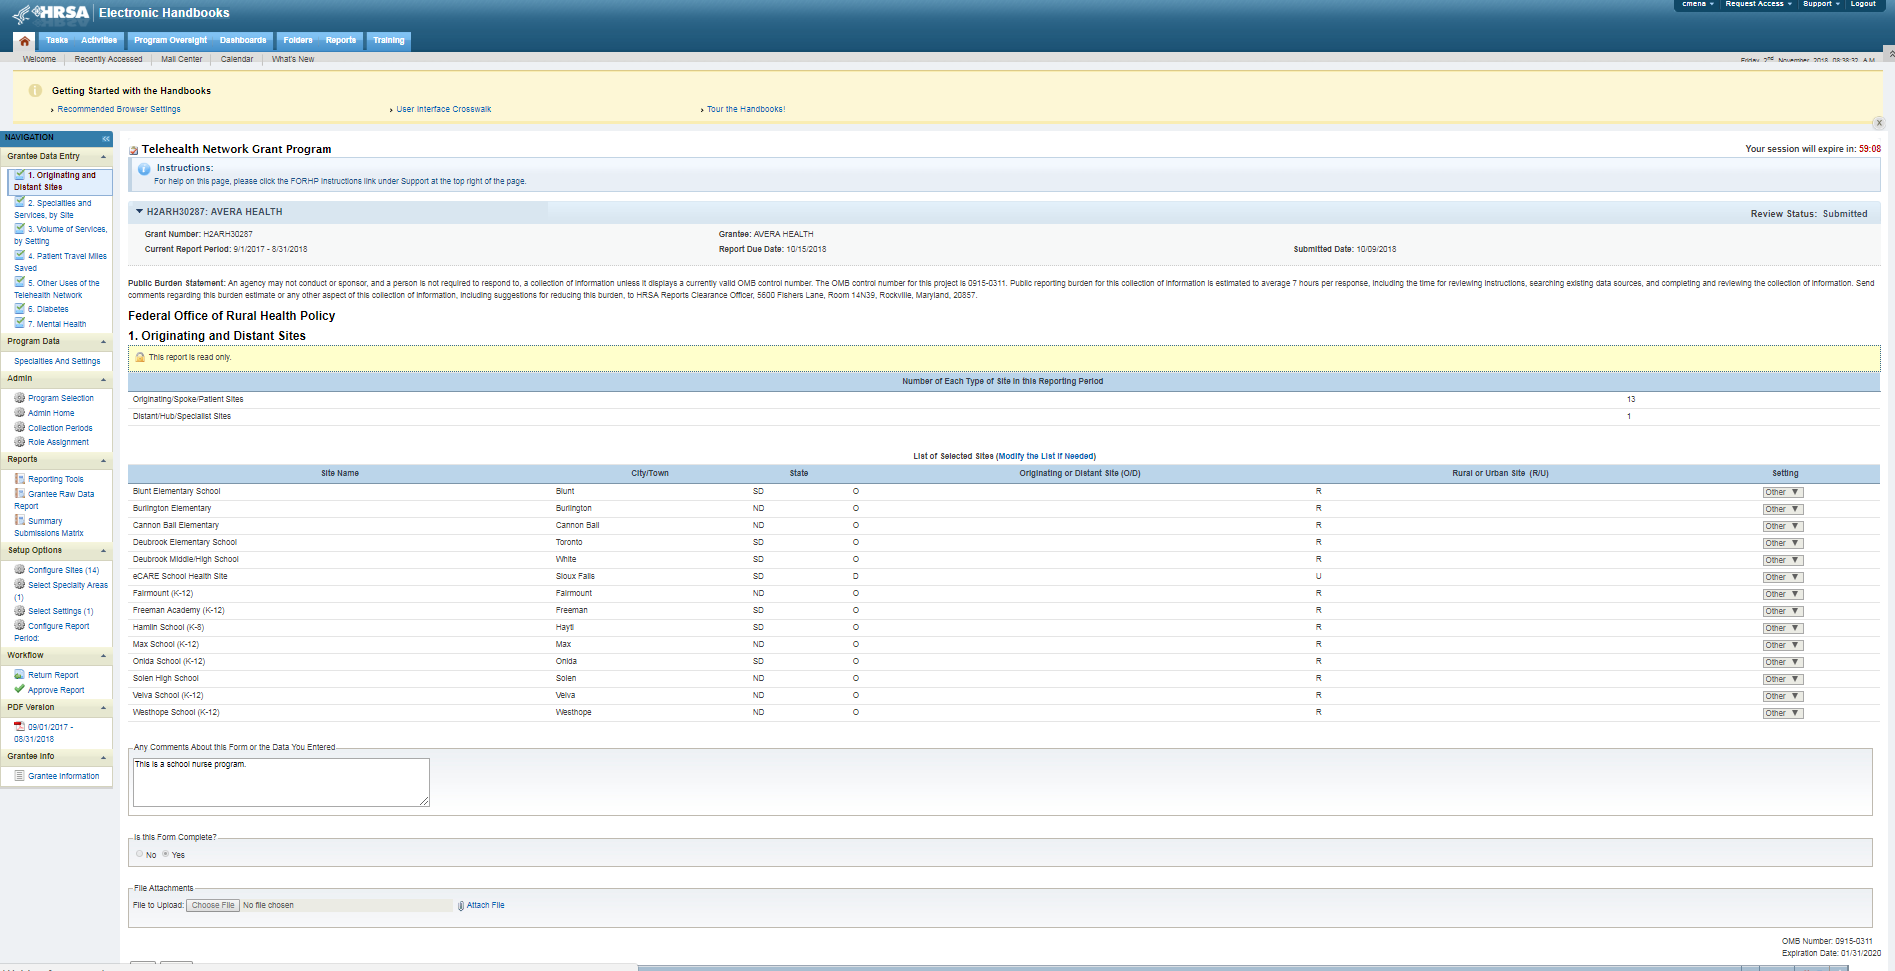Open the PDF version icon for 09/01/2017
This screenshot has height=971, width=1895.
pos(19,727)
